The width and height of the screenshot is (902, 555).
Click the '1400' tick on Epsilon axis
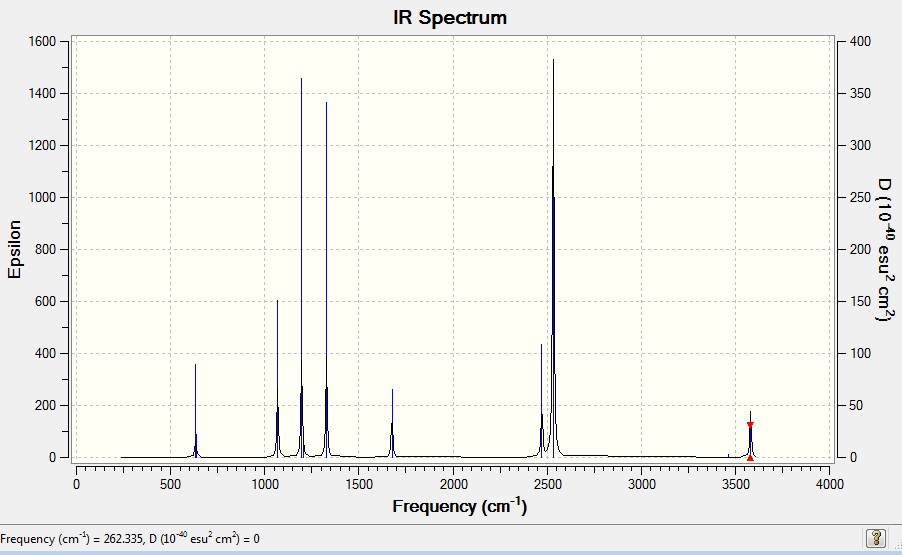42,93
